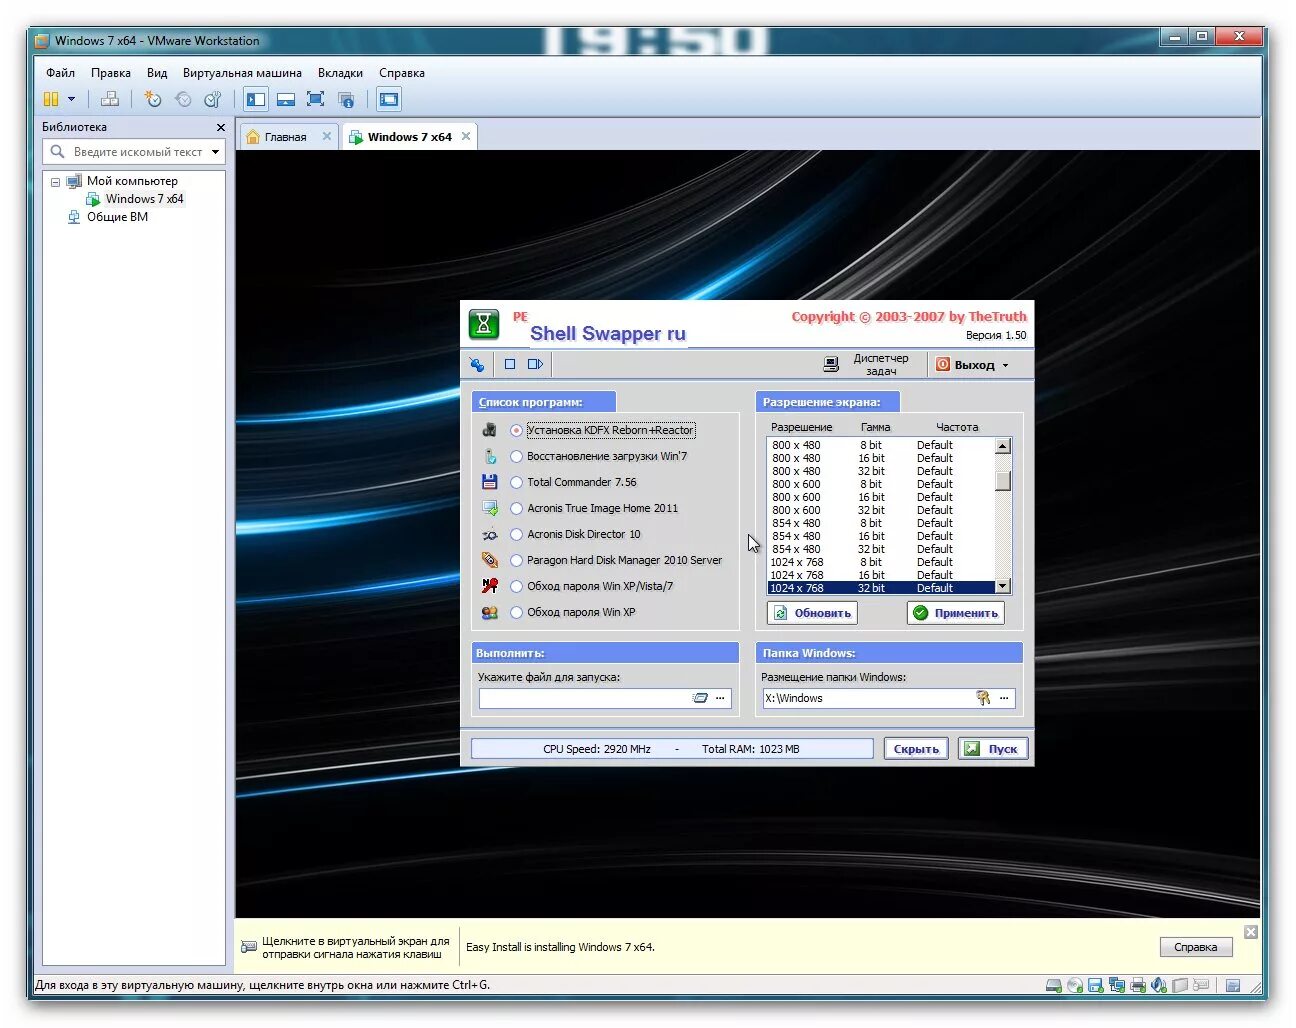Image resolution: width=1296 pixels, height=1028 pixels.
Task: Close the Easy Install notification bar
Action: pyautogui.click(x=1251, y=932)
